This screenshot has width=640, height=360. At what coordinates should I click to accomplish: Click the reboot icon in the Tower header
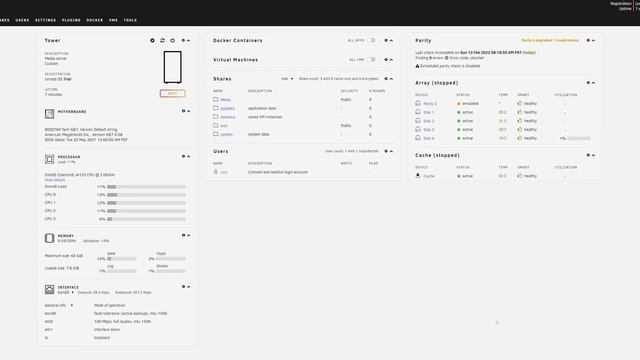[x=162, y=40]
